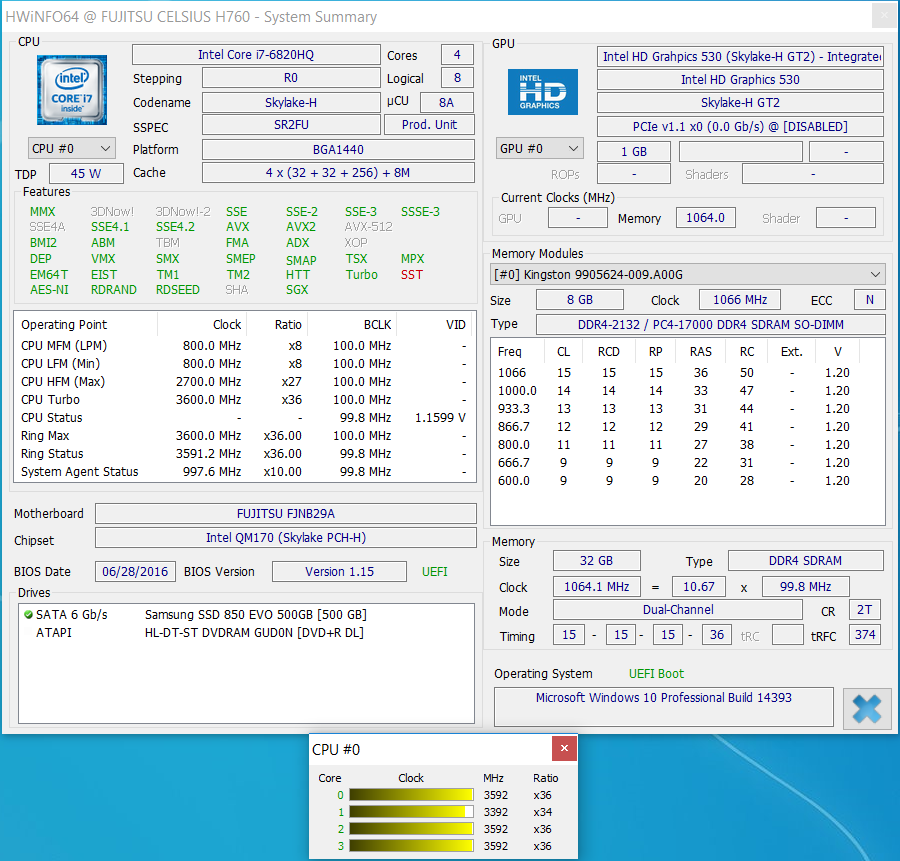Click the Cache 4 x (32 + 32 + 256) + 8M field
Image resolution: width=900 pixels, height=861 pixels.
pyautogui.click(x=338, y=173)
